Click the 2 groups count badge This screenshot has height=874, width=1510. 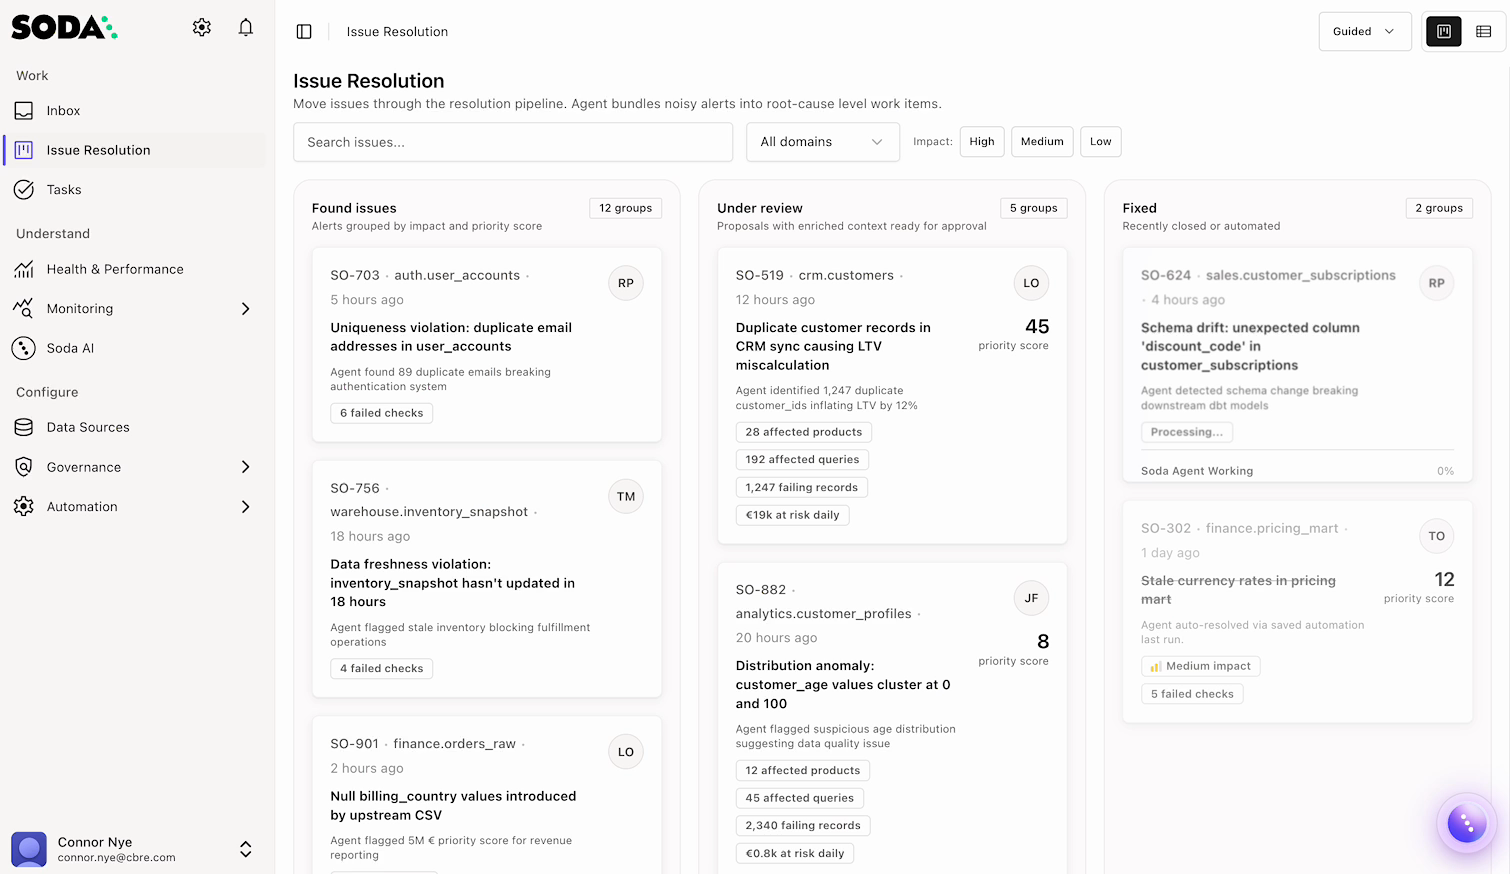pyautogui.click(x=1439, y=208)
